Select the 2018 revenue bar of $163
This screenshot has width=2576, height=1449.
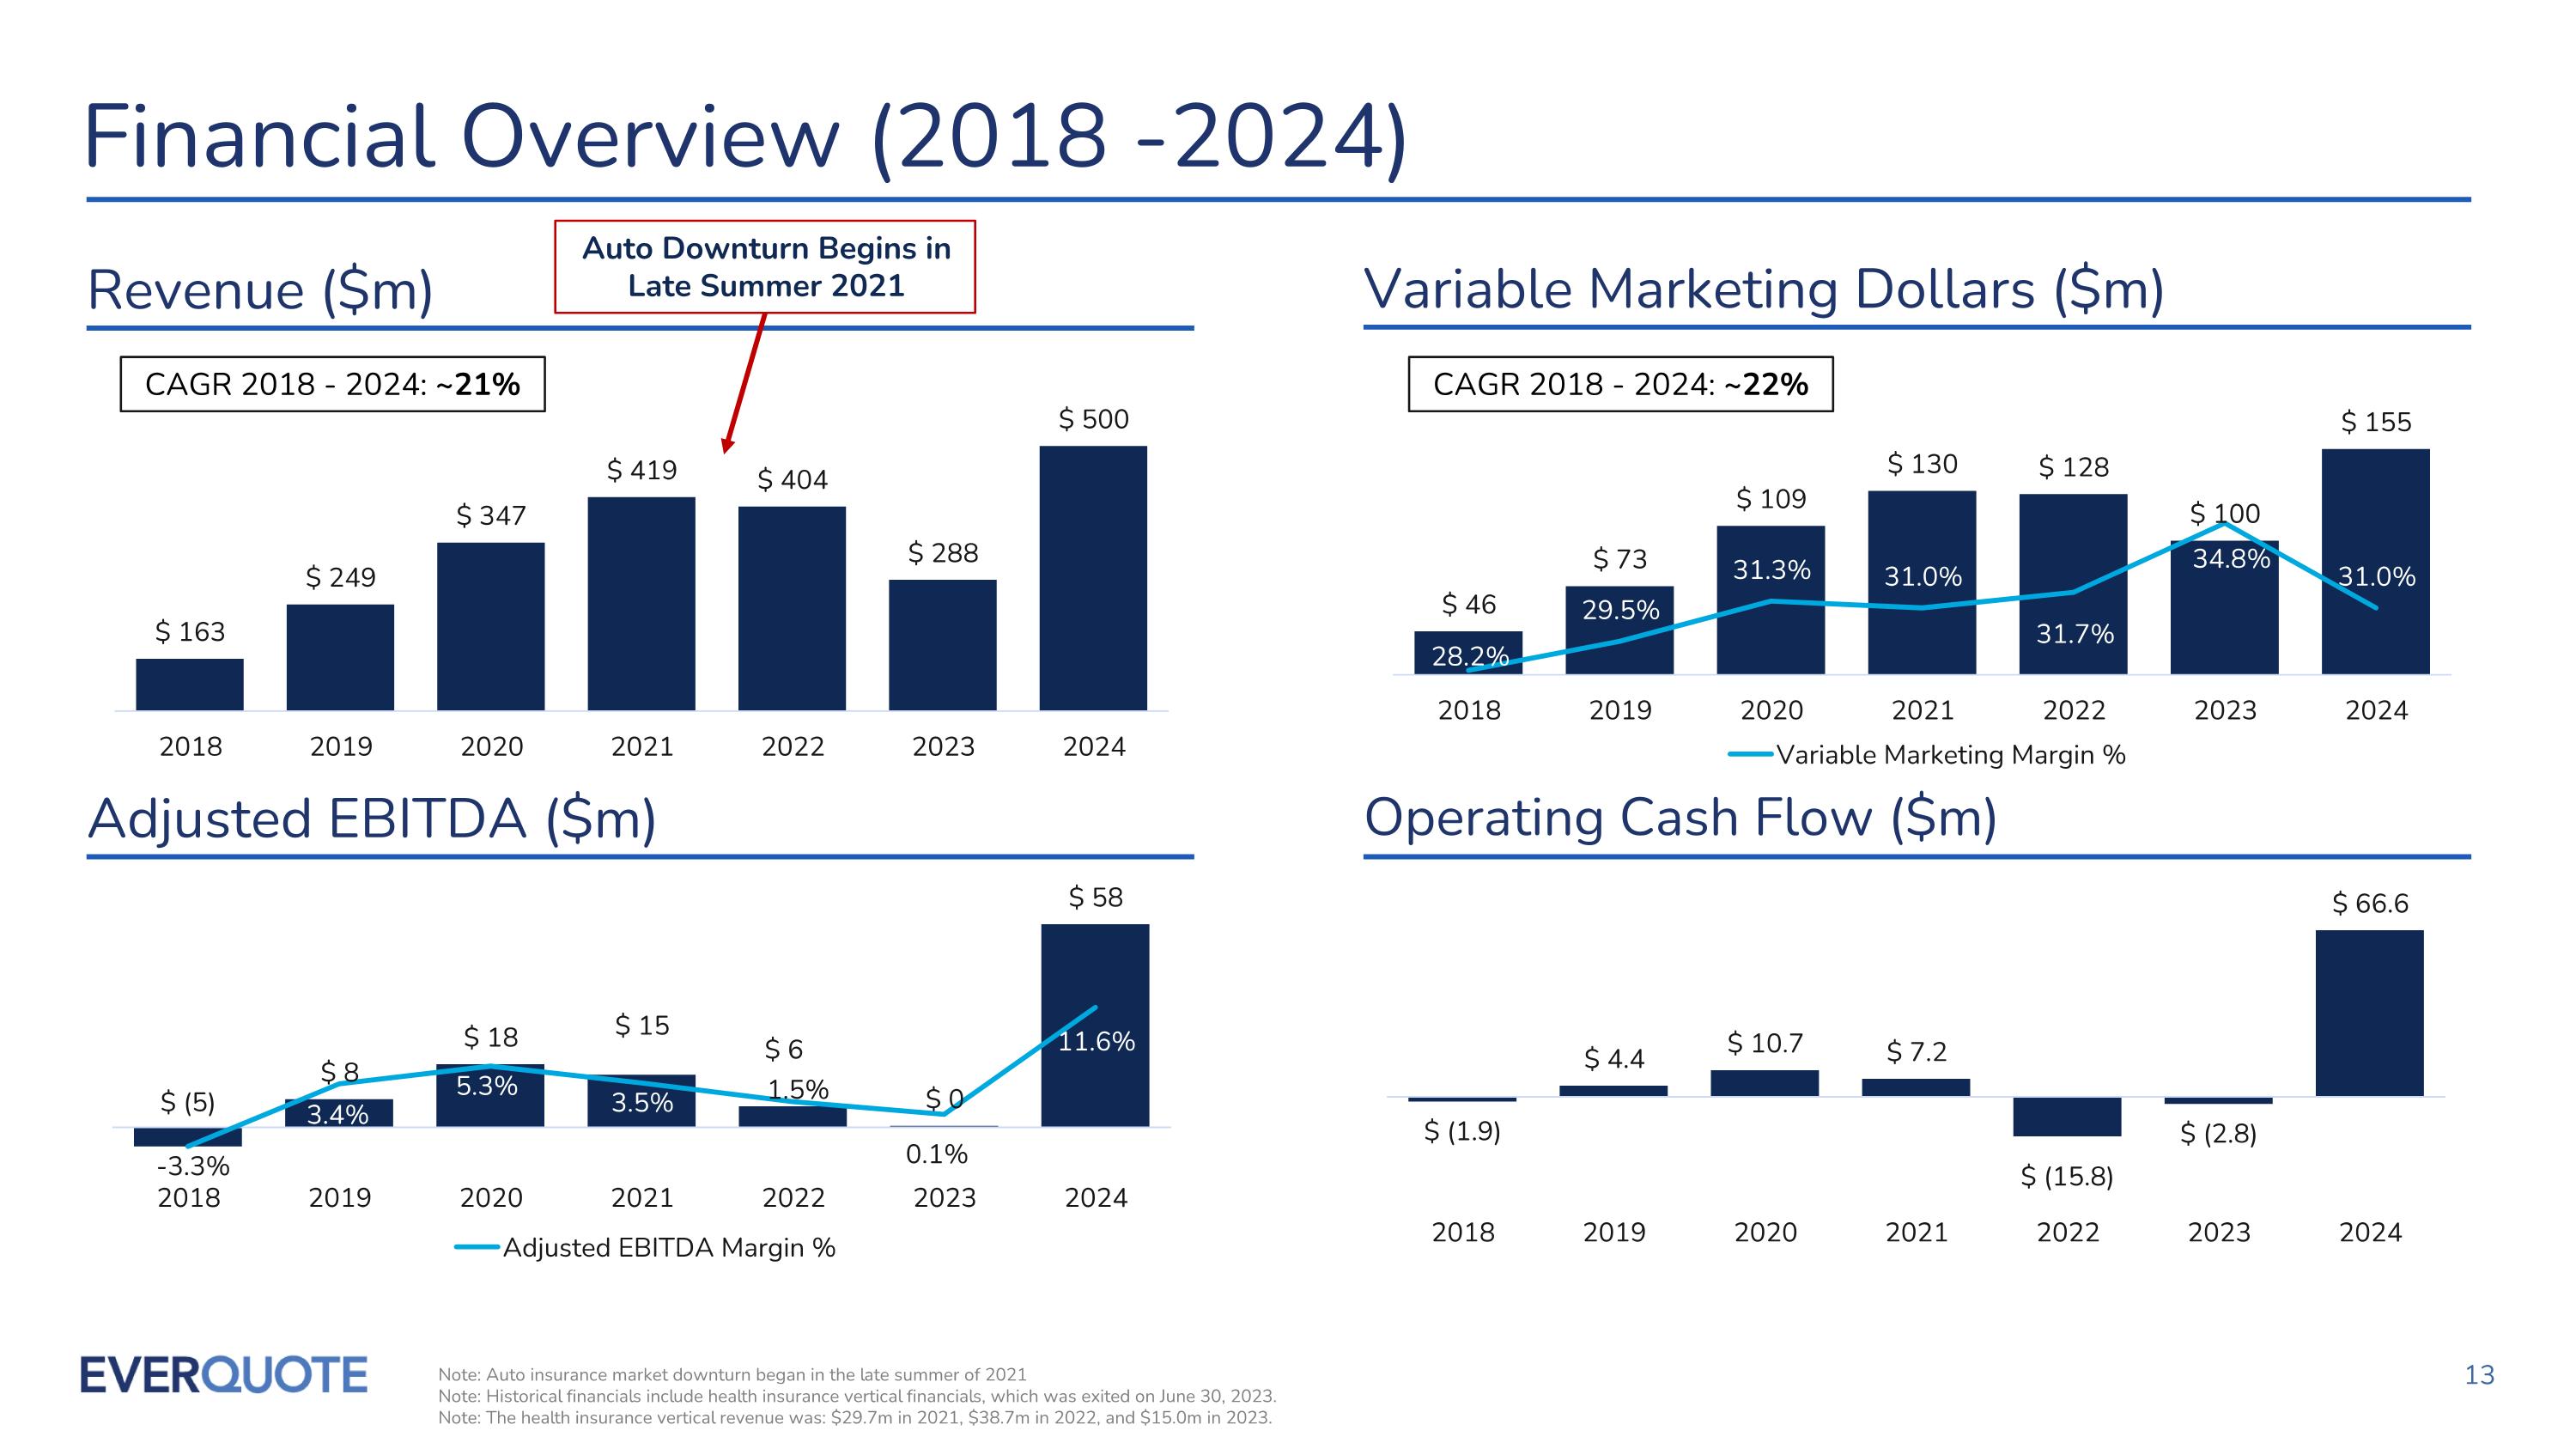click(x=189, y=684)
